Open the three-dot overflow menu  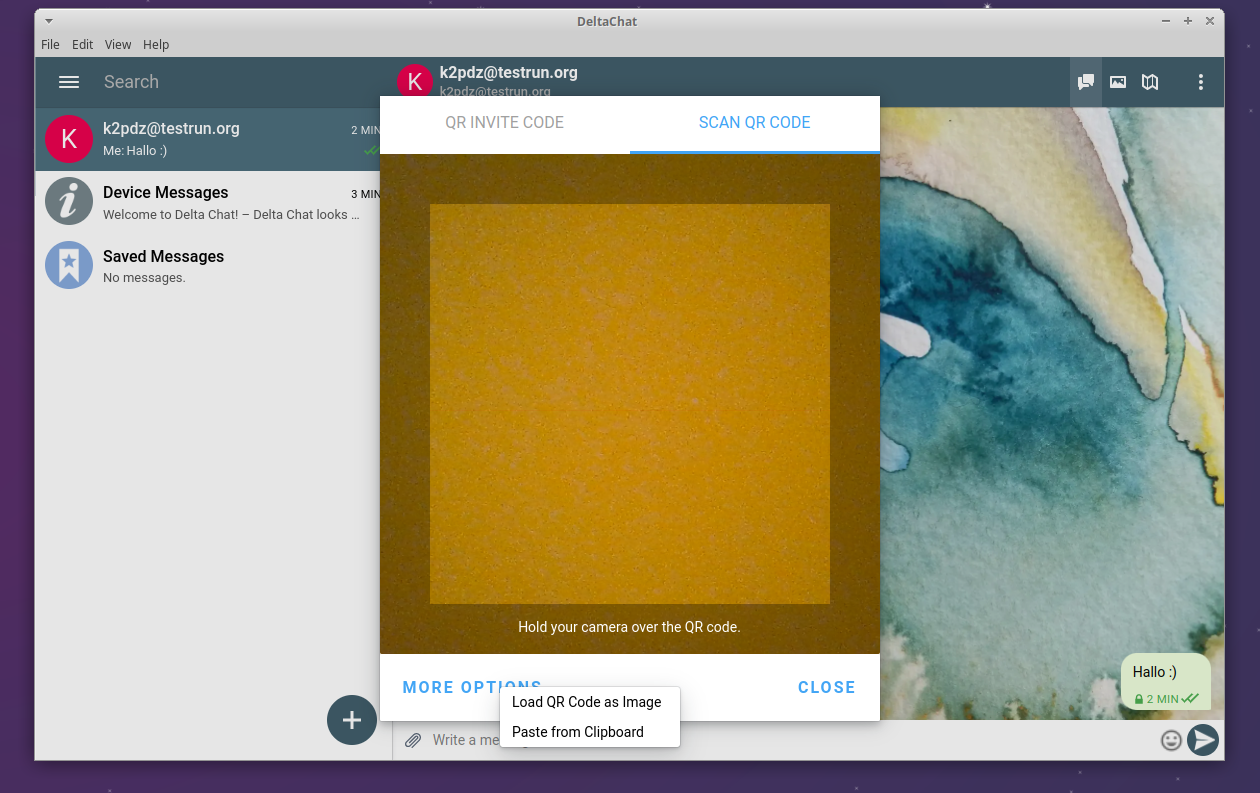(1200, 82)
